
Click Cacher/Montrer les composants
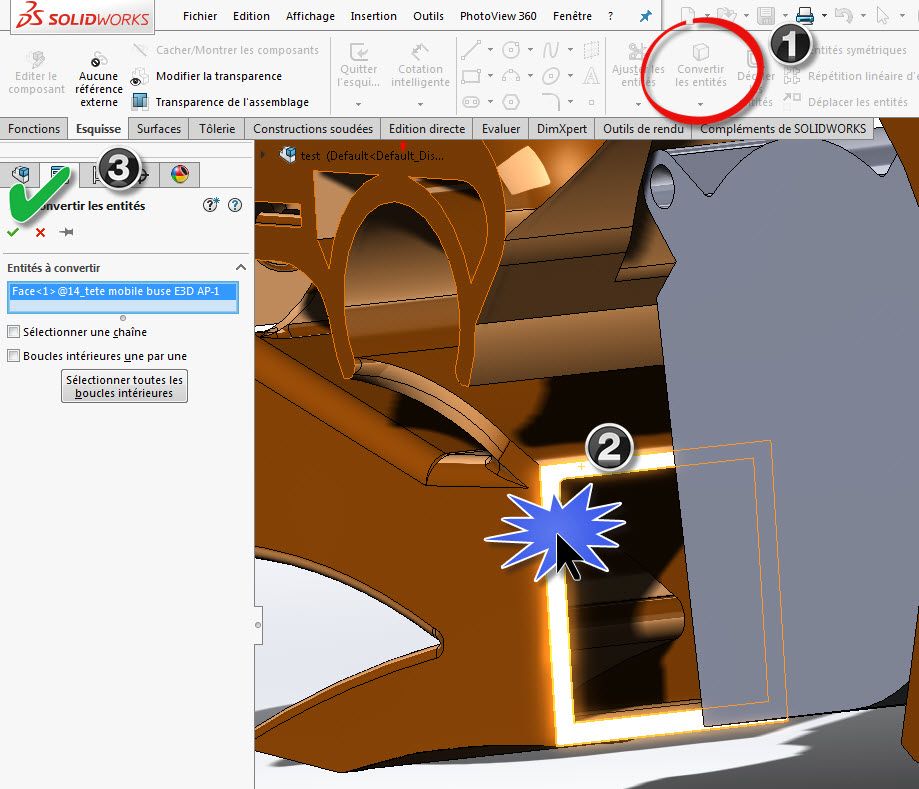pyautogui.click(x=226, y=50)
